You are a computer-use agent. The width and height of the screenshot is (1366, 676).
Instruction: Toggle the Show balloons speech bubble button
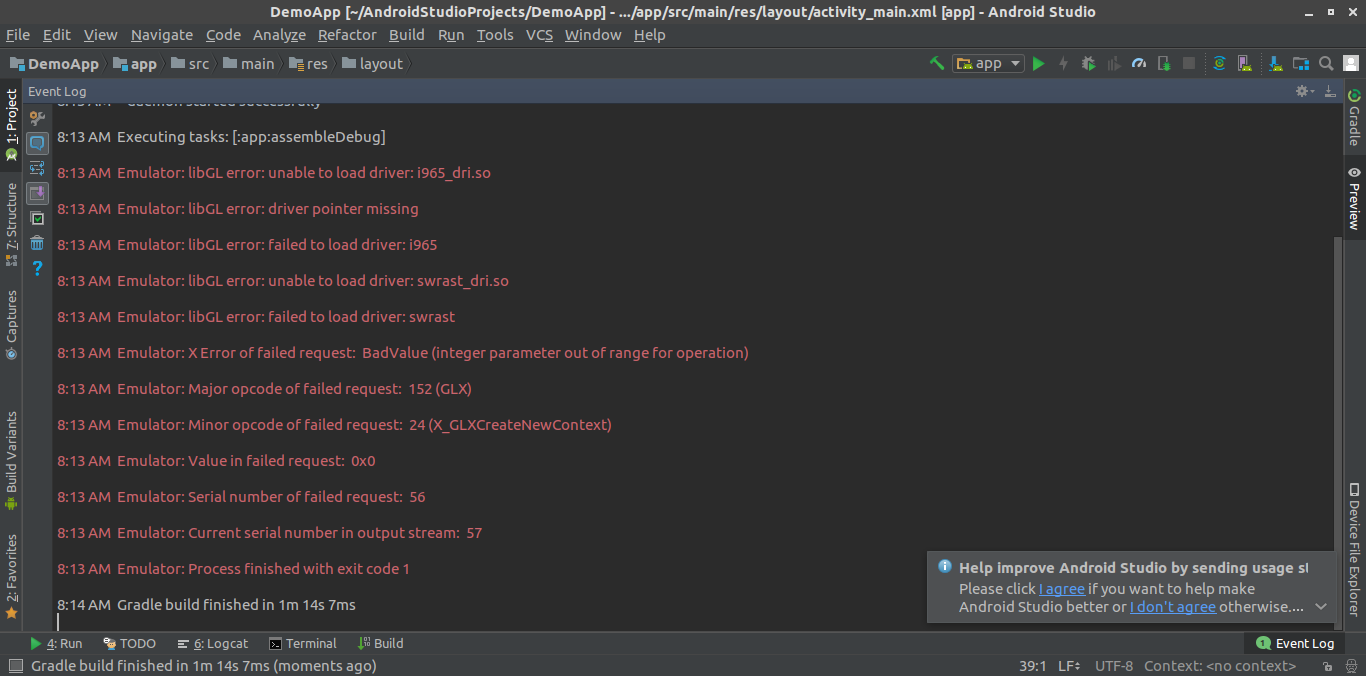pos(37,143)
